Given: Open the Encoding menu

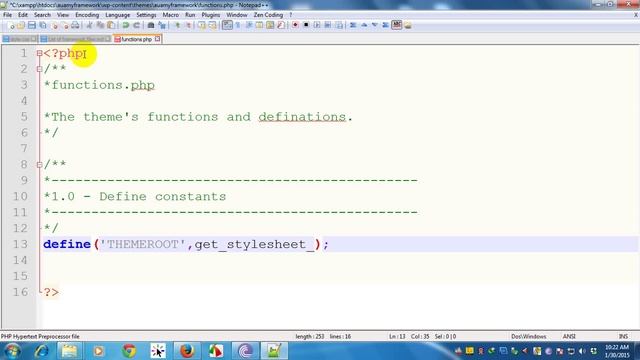Looking at the screenshot, I should (87, 15).
